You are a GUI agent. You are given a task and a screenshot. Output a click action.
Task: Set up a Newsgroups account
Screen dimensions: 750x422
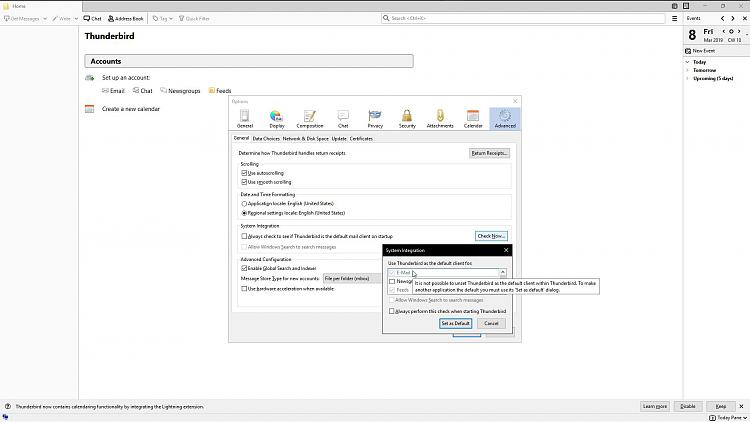(x=180, y=90)
